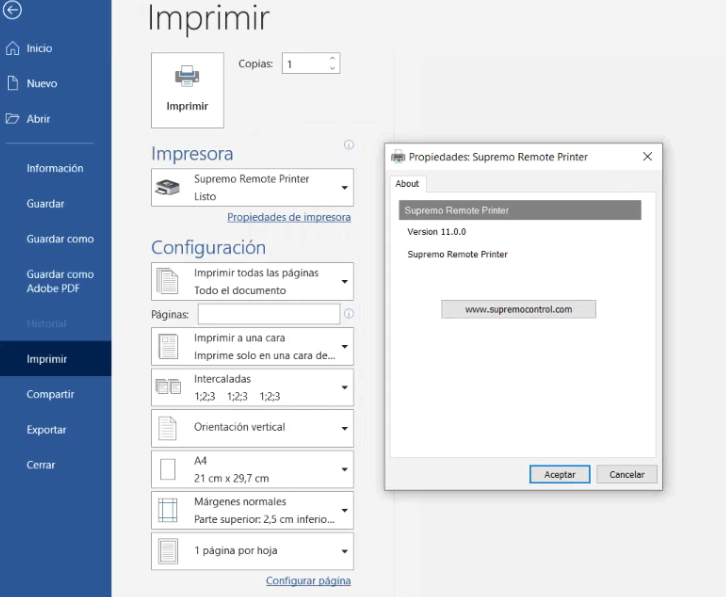Open the Supremo Remote Printer selection dropdown

pyautogui.click(x=252, y=188)
